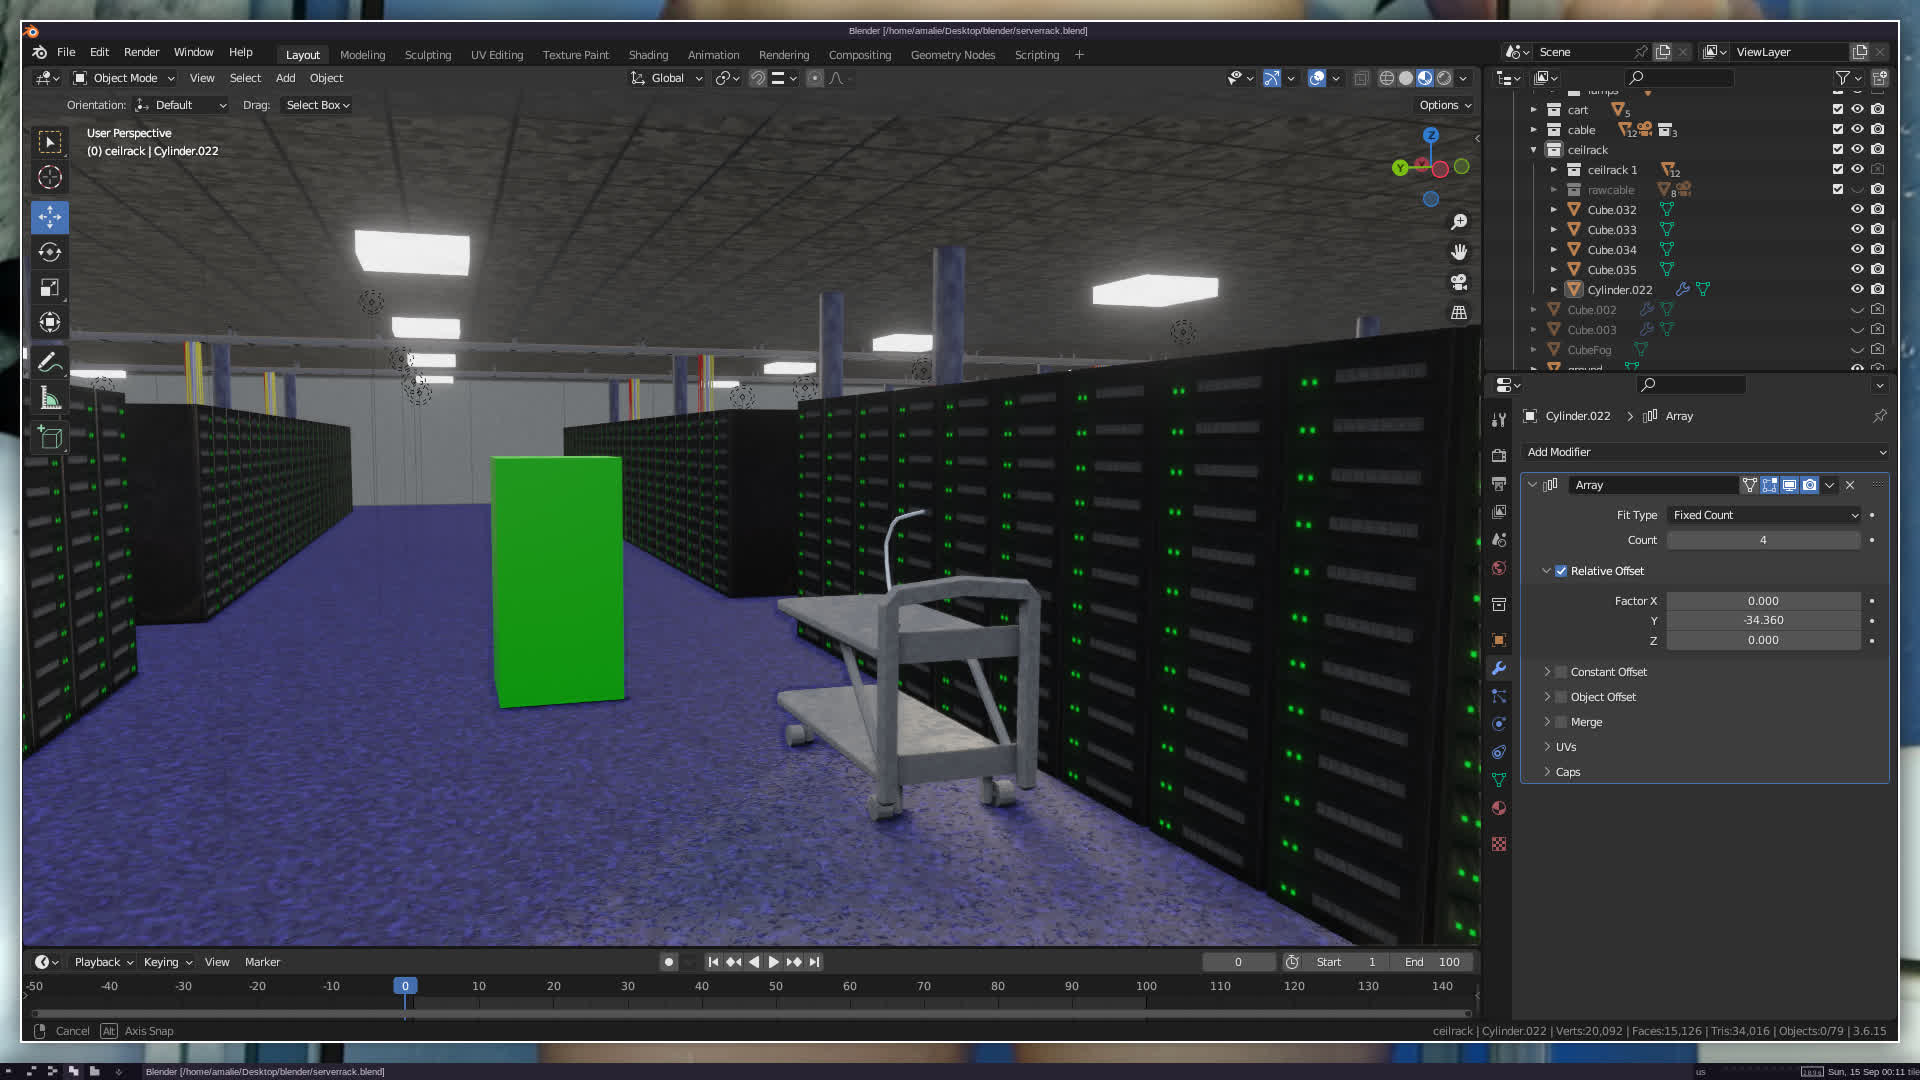Select the Move tool in the toolbar

tap(50, 217)
